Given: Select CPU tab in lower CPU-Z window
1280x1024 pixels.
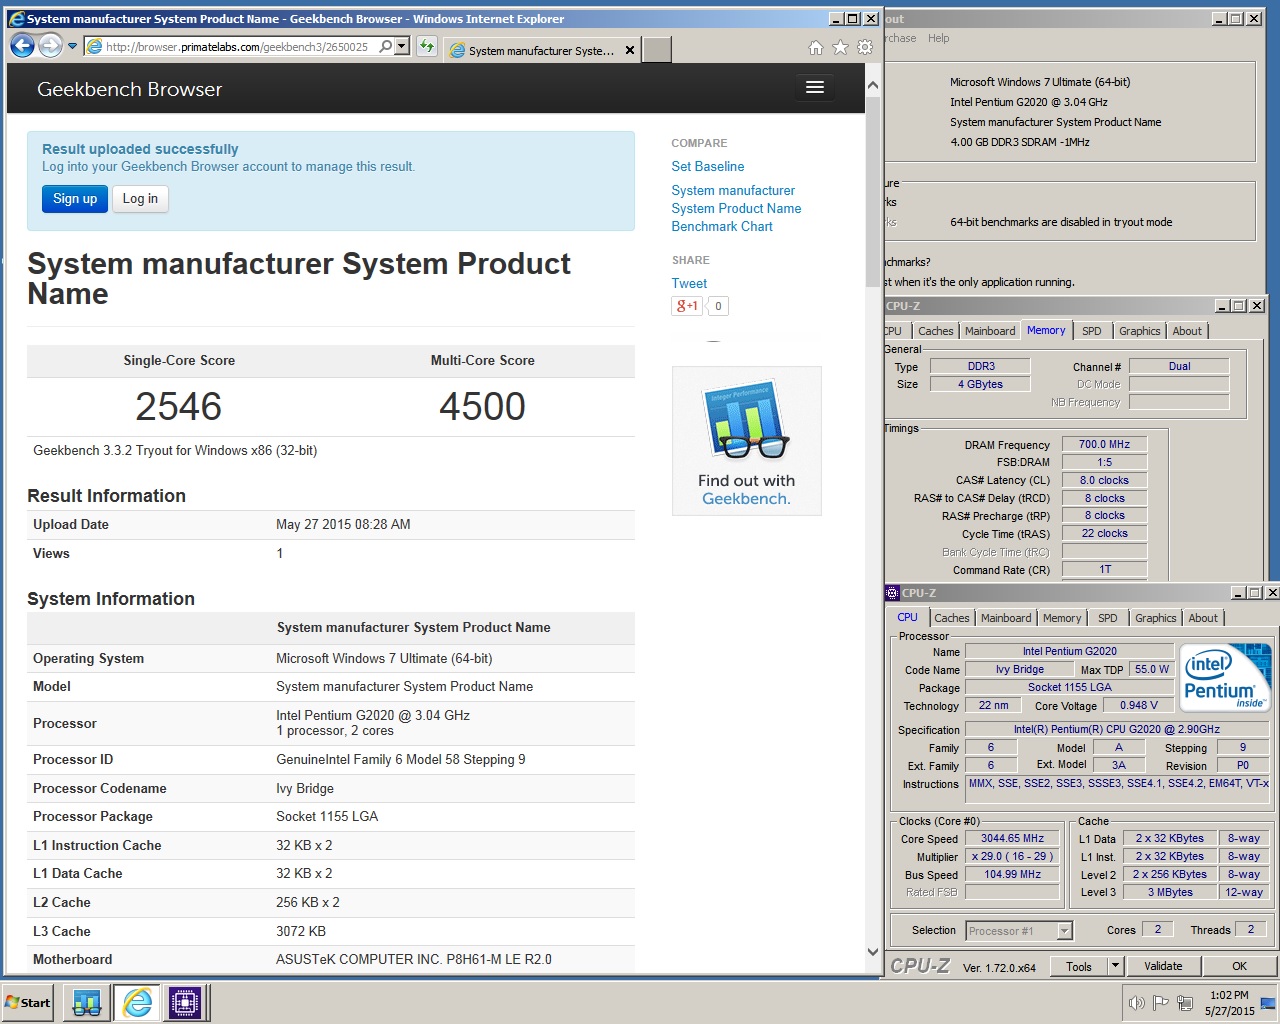Looking at the screenshot, I should pos(907,617).
